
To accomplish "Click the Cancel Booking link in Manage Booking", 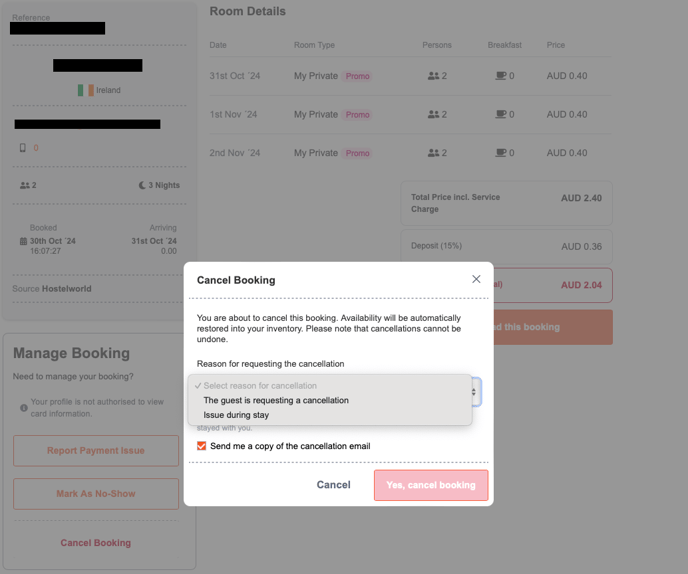I will coord(96,543).
